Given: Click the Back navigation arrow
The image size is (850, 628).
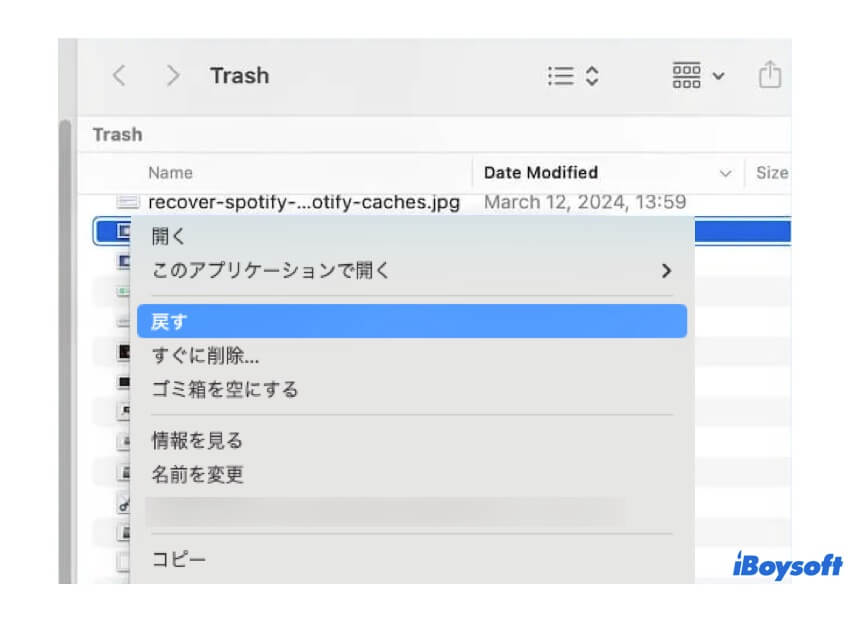Looking at the screenshot, I should [x=119, y=75].
